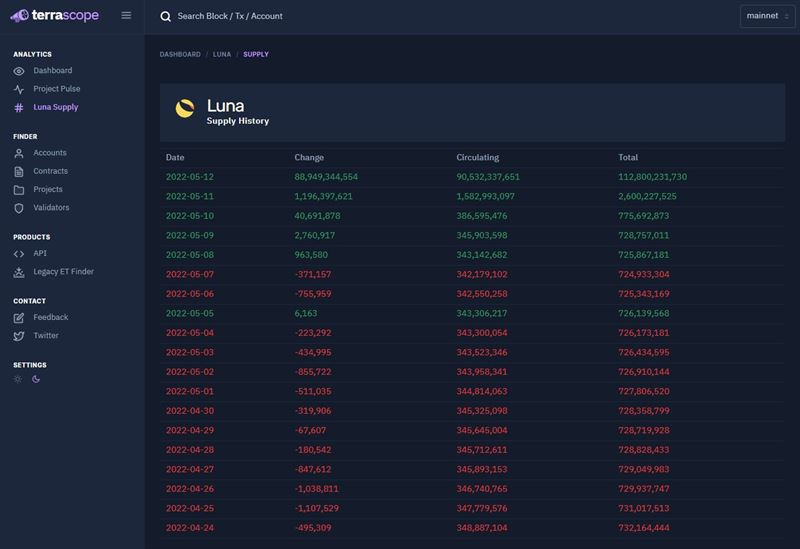
Task: Click the Circulating column header
Action: (478, 158)
